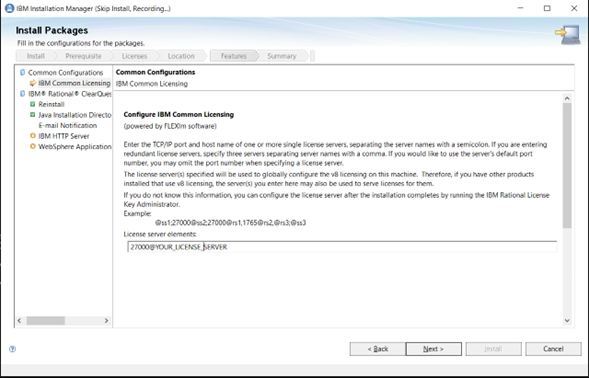Click orange circle icon beside IBM HTTP Server
The width and height of the screenshot is (589, 378).
(33, 136)
